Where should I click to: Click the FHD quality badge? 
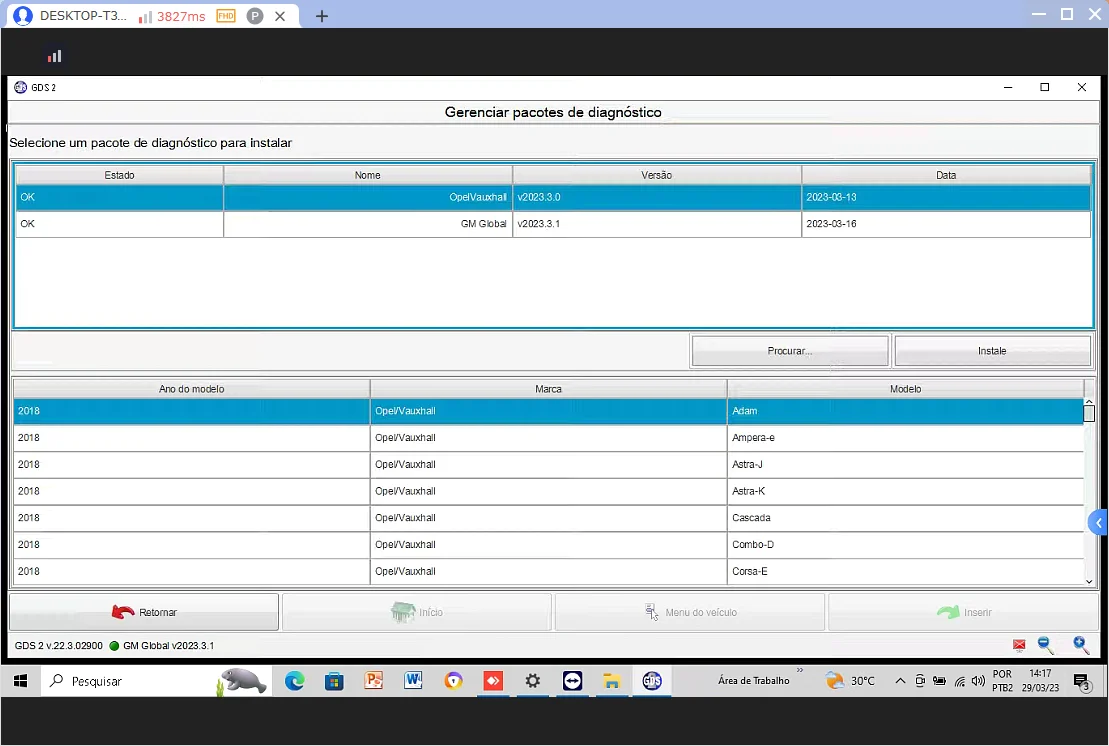226,16
